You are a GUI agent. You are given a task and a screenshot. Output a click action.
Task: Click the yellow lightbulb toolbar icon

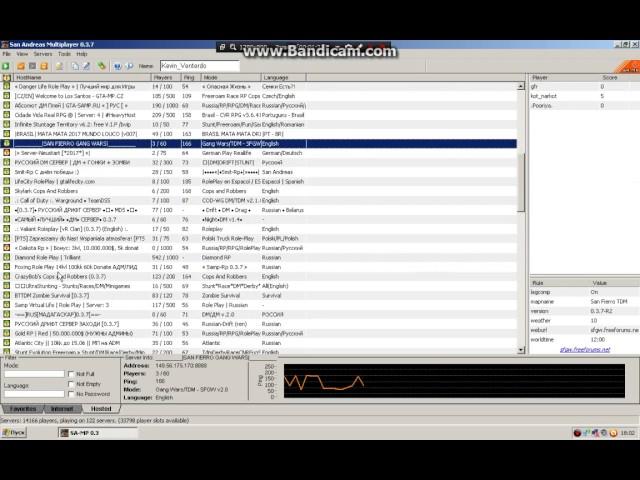59,66
